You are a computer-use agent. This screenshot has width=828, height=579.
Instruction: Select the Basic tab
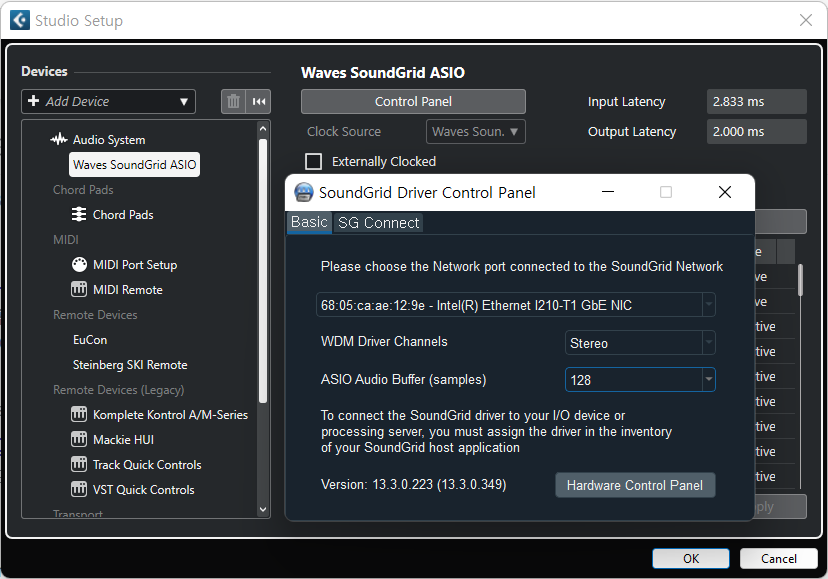[309, 222]
